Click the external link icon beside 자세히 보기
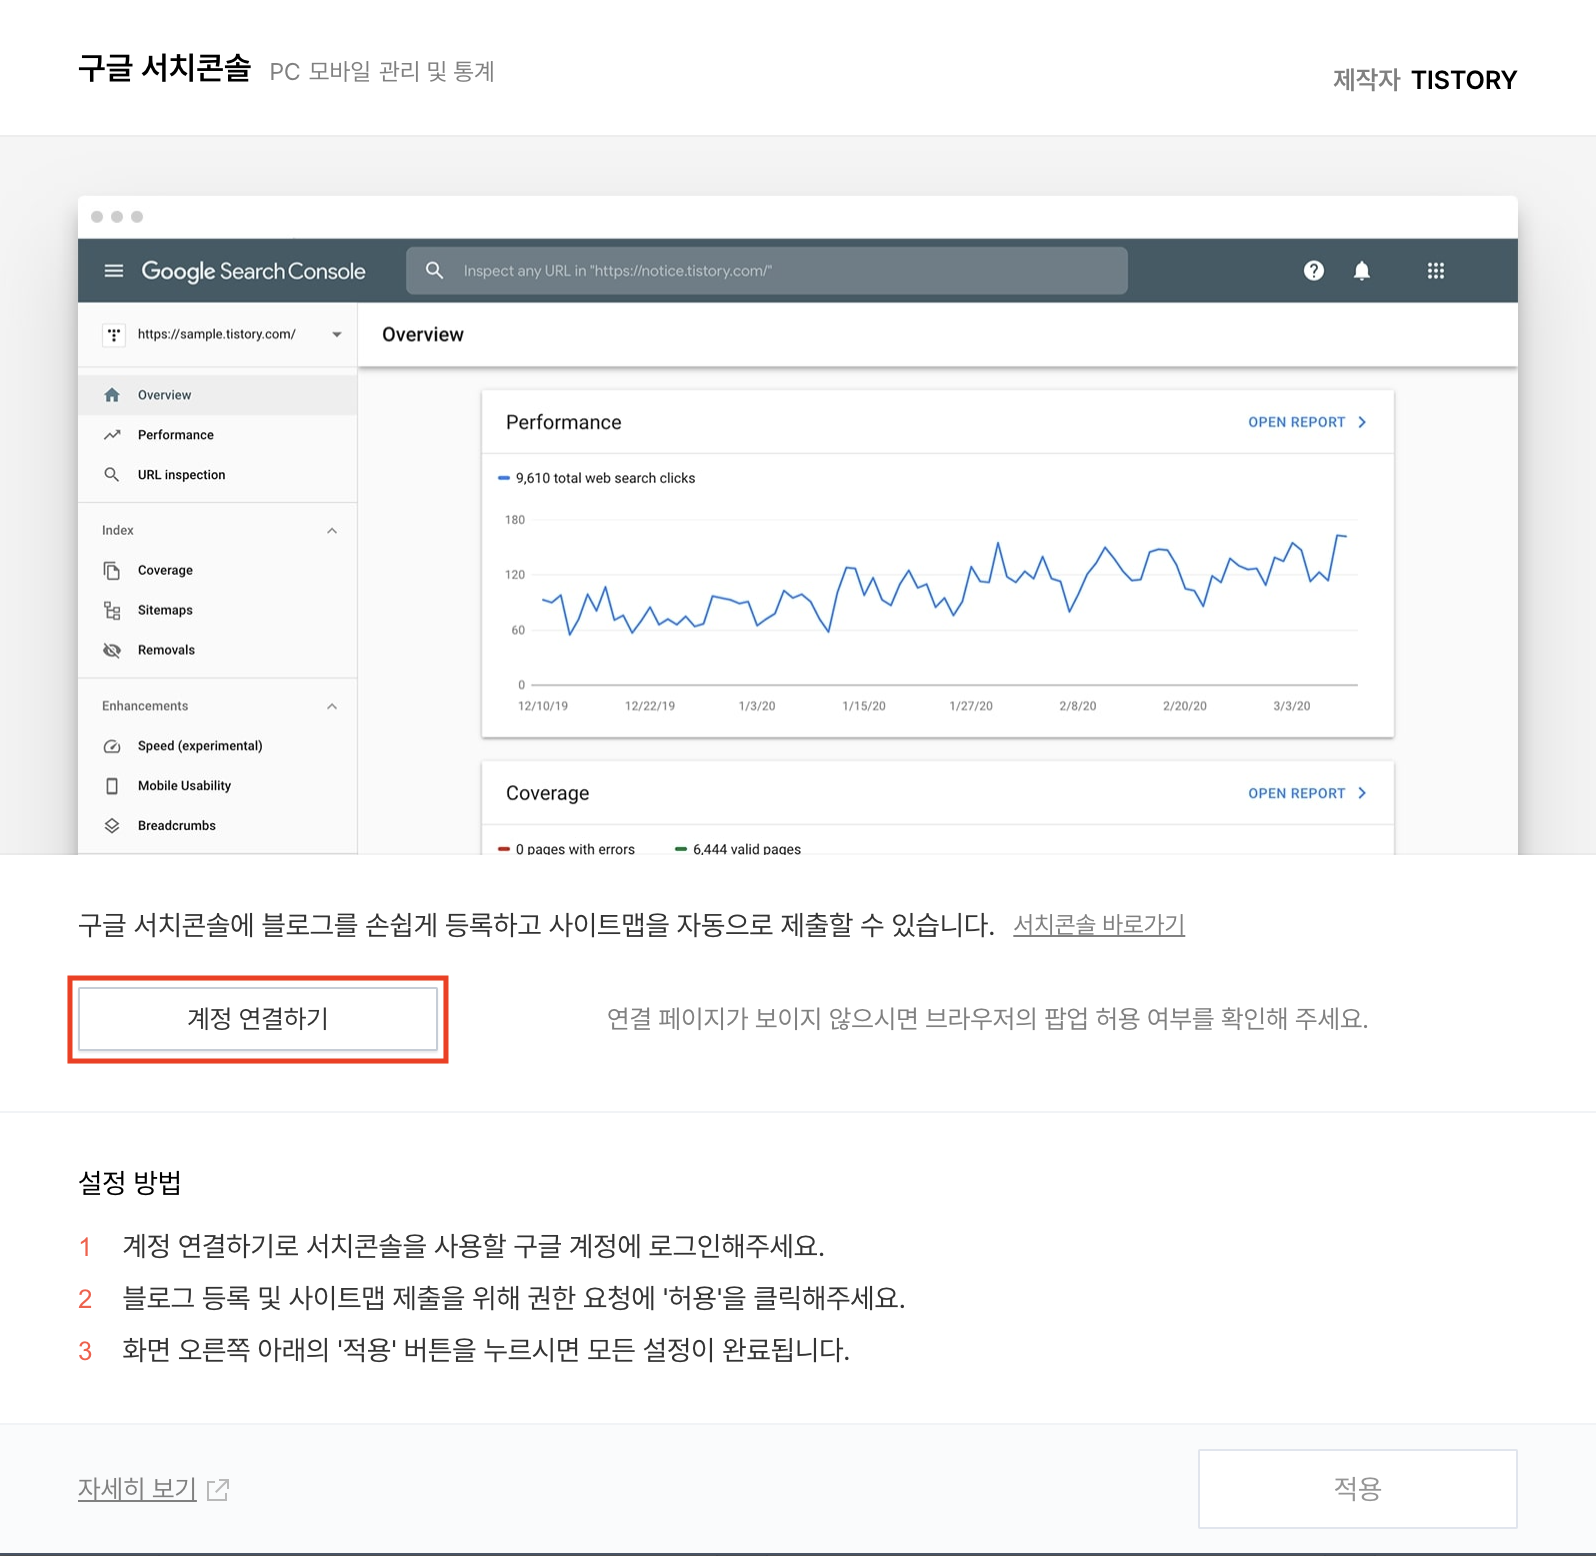 click(x=218, y=1490)
